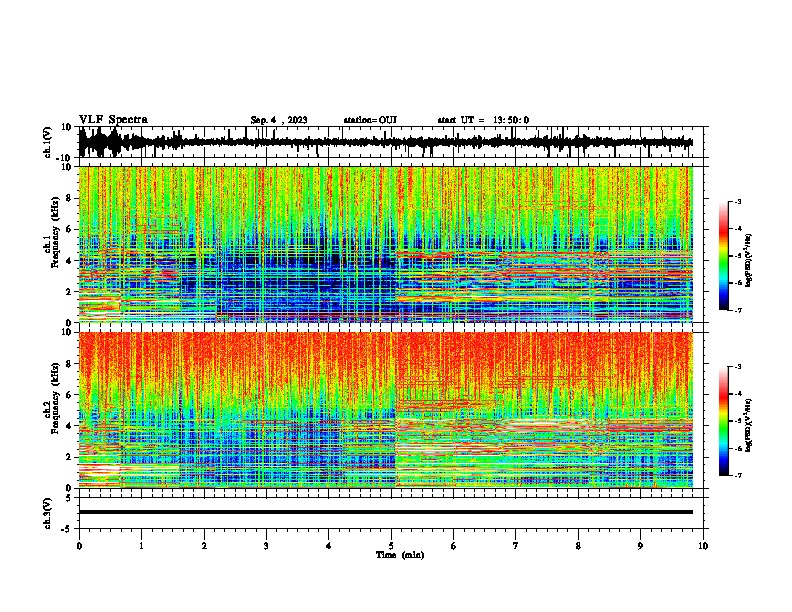
Task: Click time axis tick label "2"
Action: pyautogui.click(x=204, y=546)
